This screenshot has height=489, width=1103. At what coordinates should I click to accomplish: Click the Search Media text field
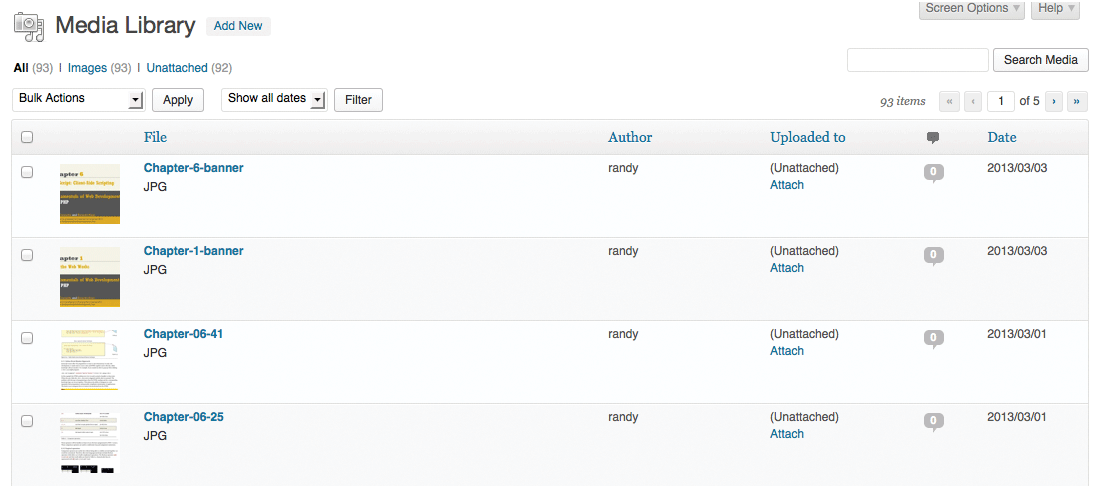pyautogui.click(x=917, y=60)
